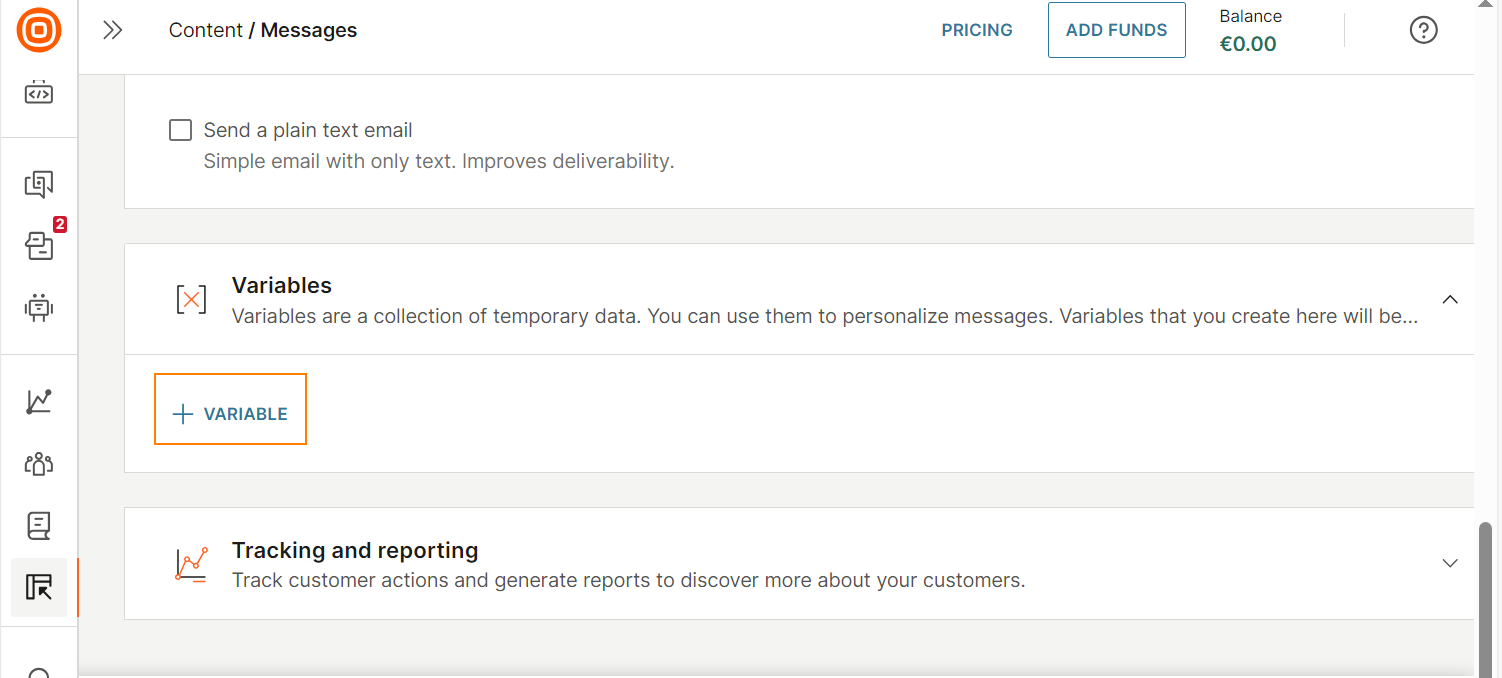1502x678 pixels.
Task: Go to Content in the breadcrumb
Action: pos(205,30)
